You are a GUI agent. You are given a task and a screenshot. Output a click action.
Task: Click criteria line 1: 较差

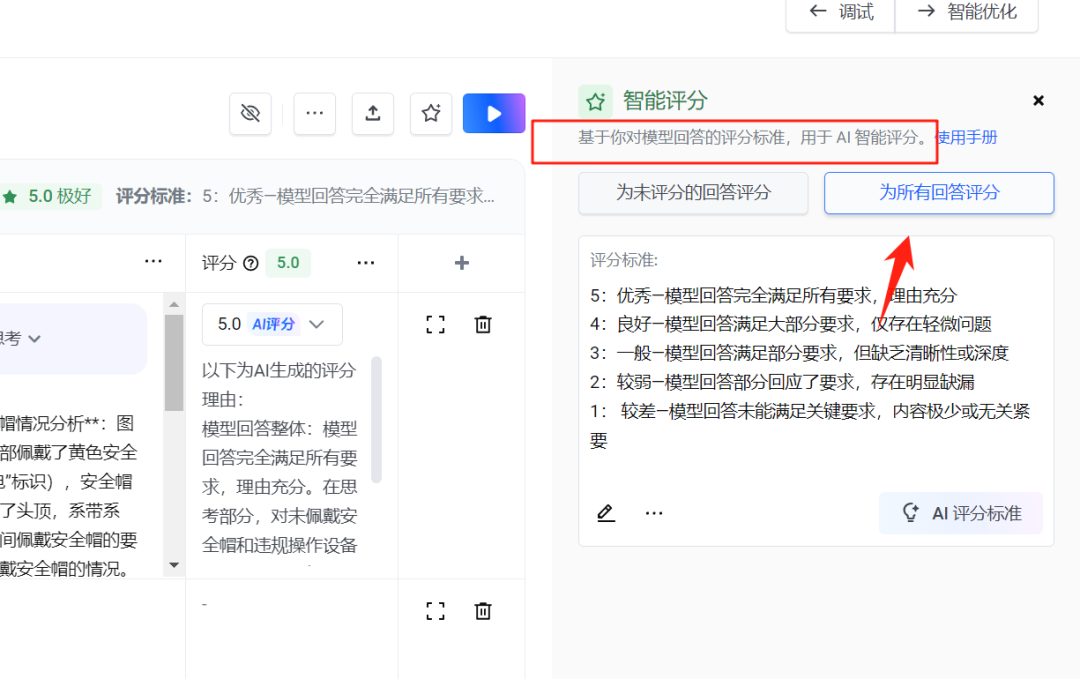(x=810, y=426)
